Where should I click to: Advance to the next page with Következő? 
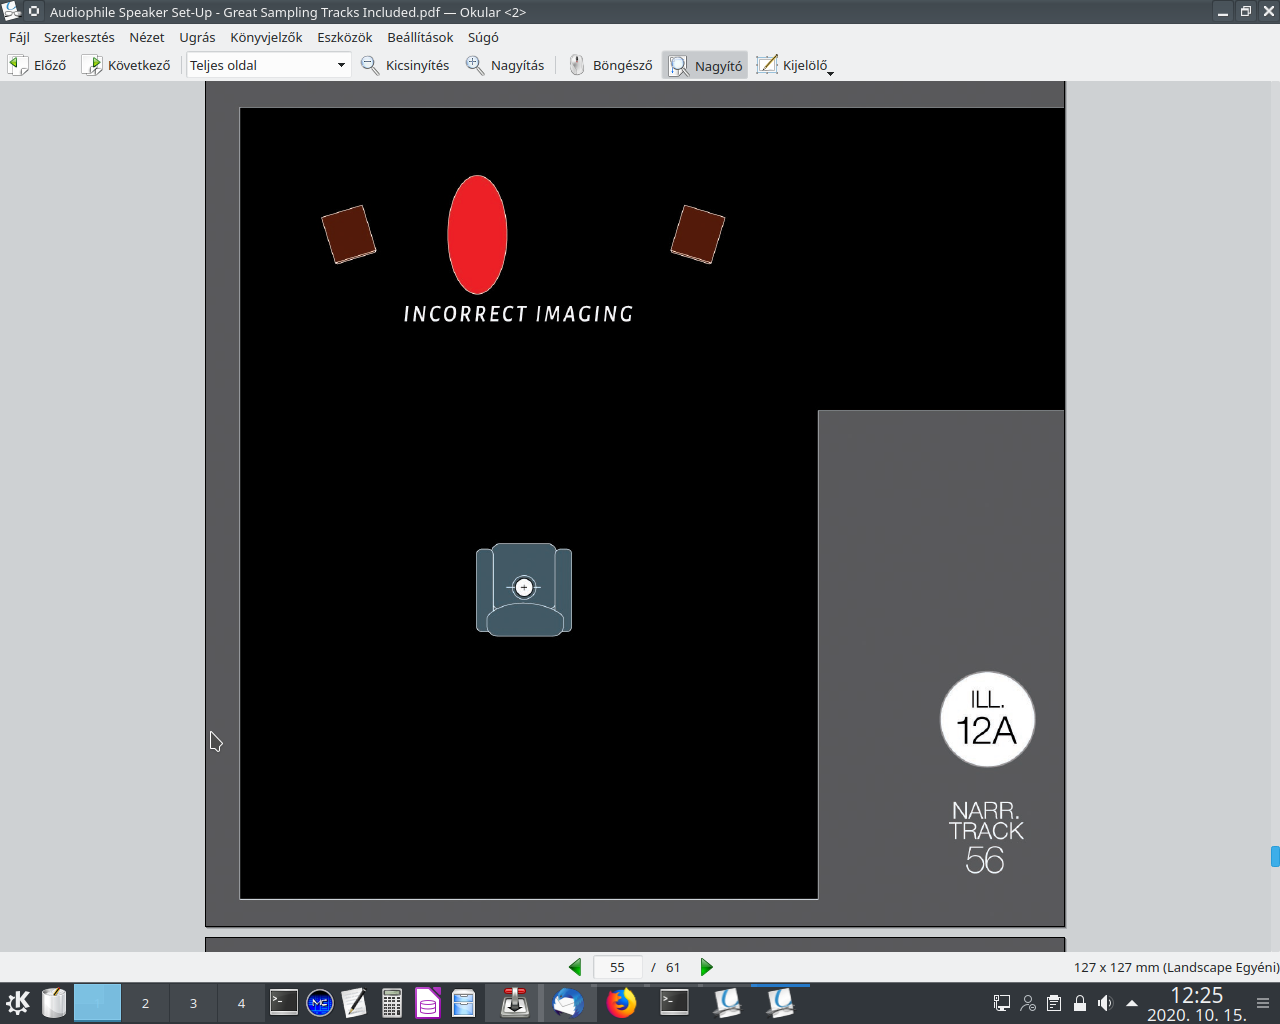click(126, 64)
